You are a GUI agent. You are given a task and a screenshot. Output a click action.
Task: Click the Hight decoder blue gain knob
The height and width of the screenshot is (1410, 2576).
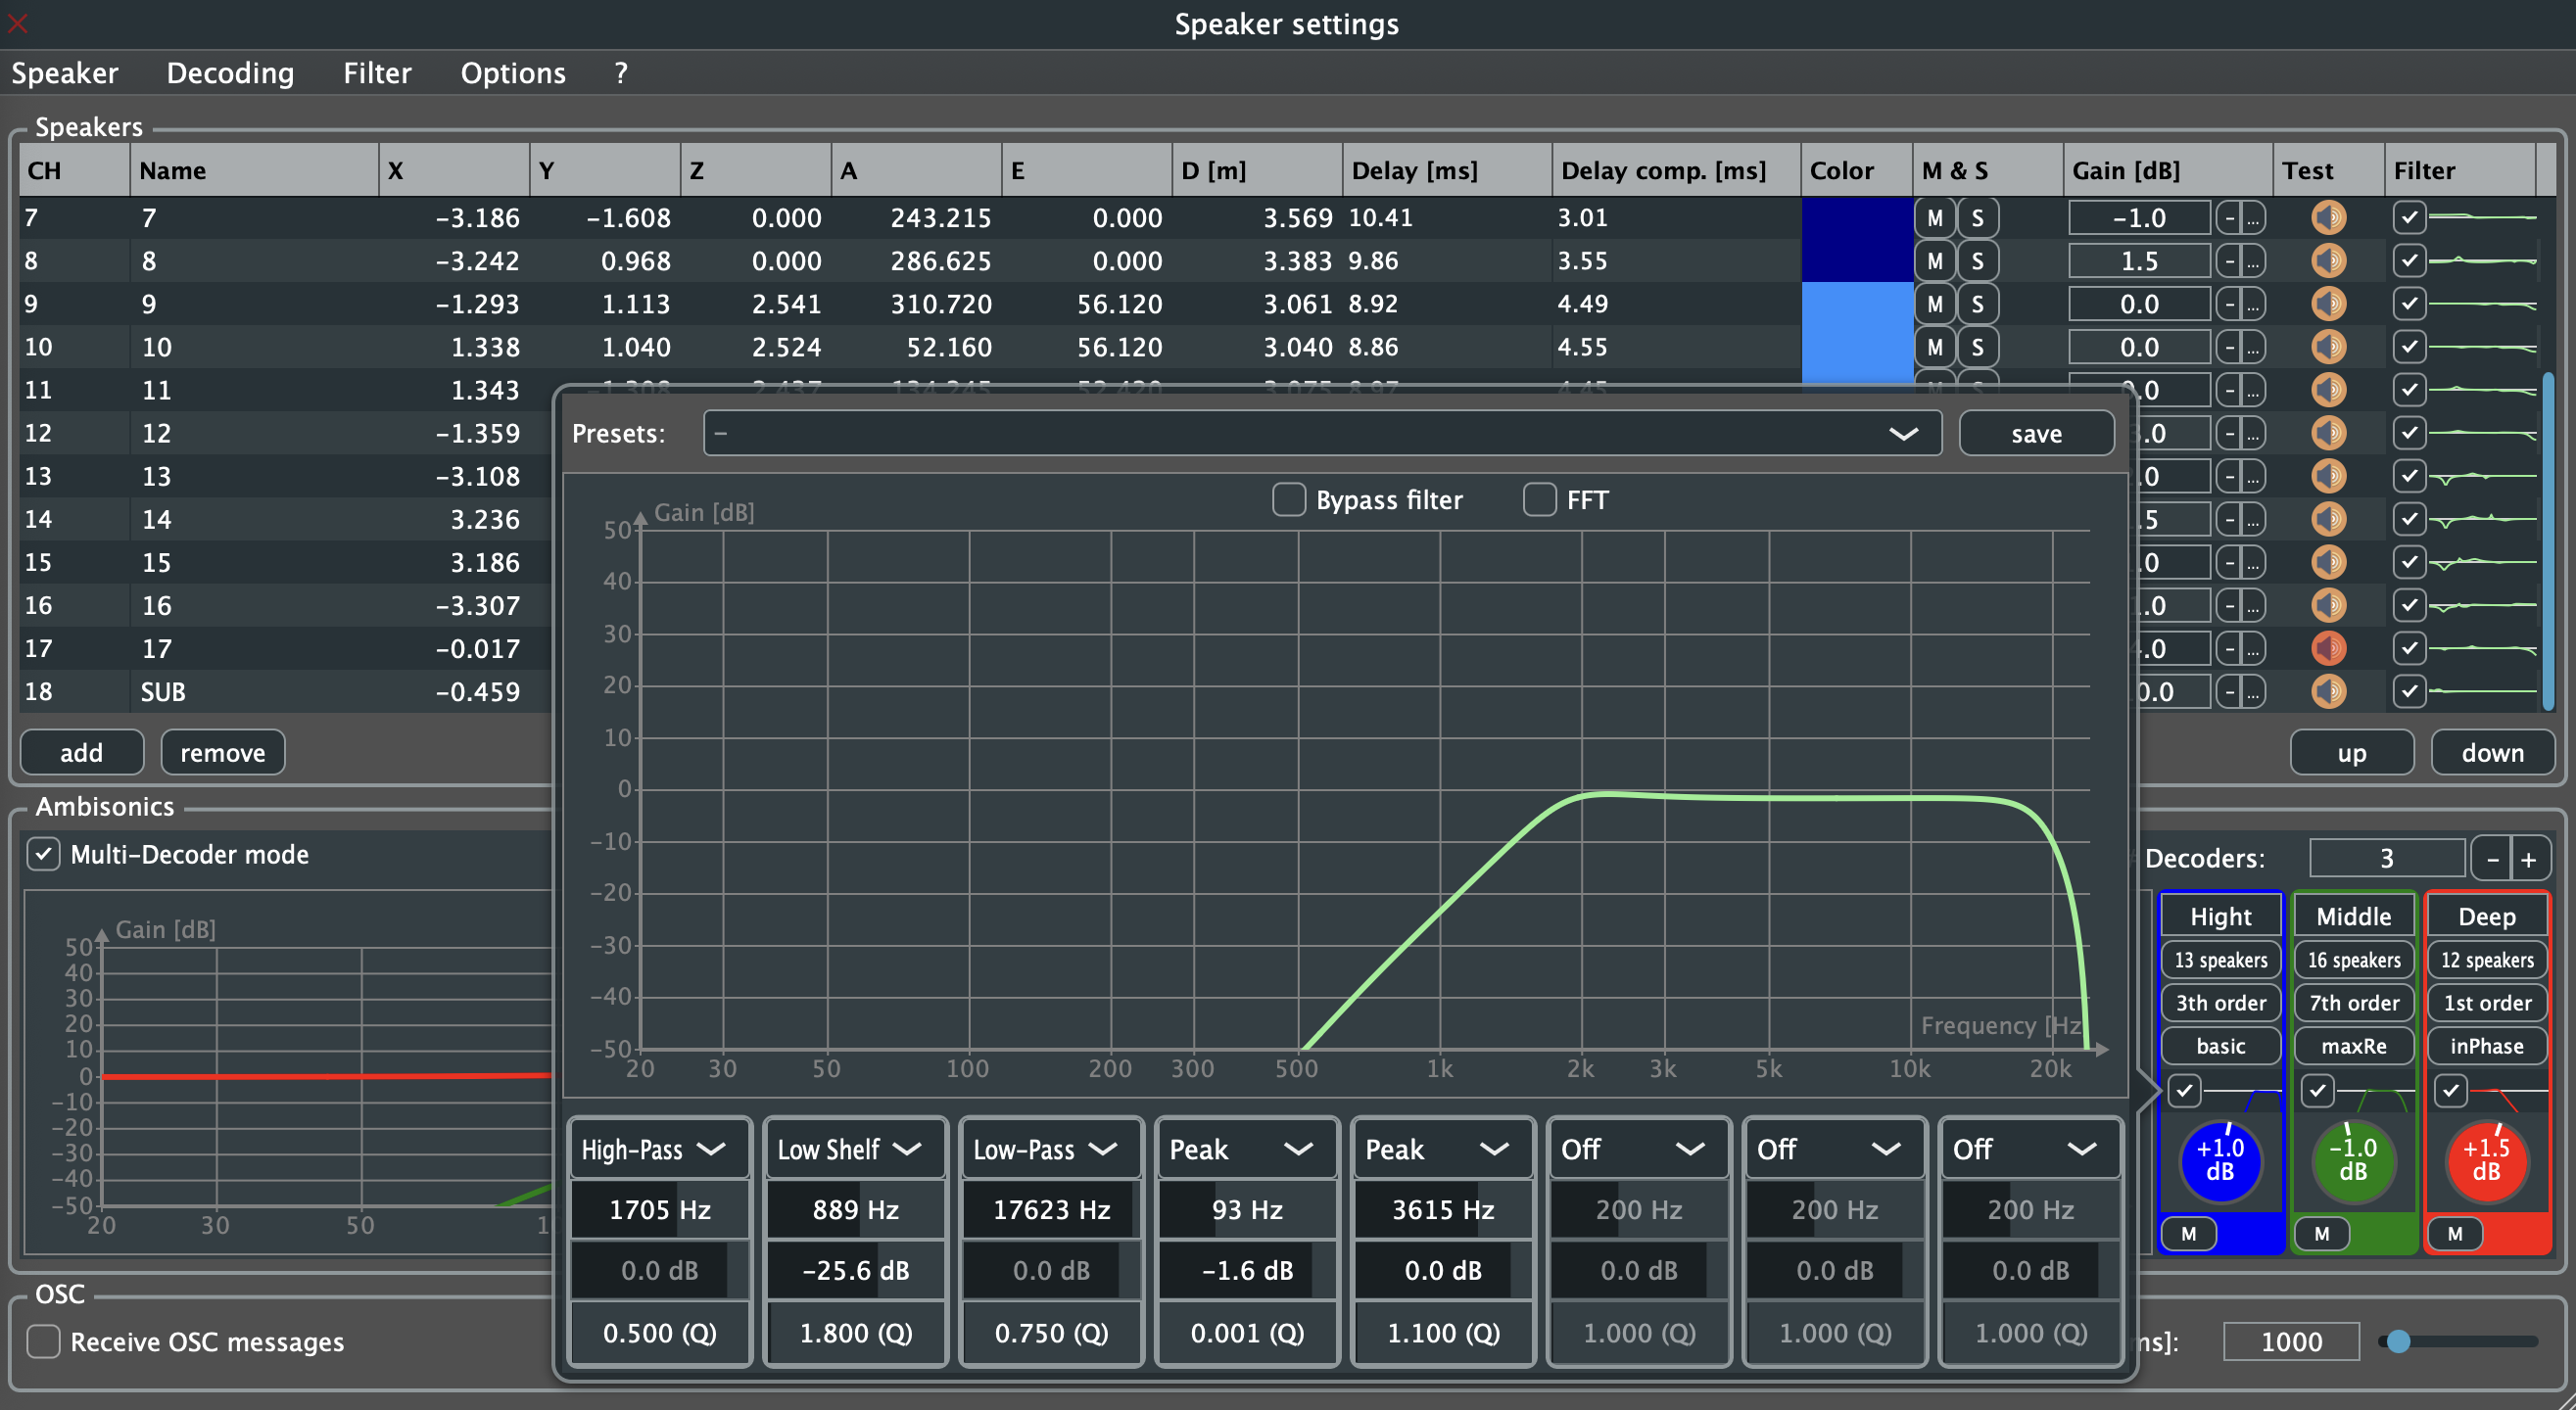click(2219, 1160)
